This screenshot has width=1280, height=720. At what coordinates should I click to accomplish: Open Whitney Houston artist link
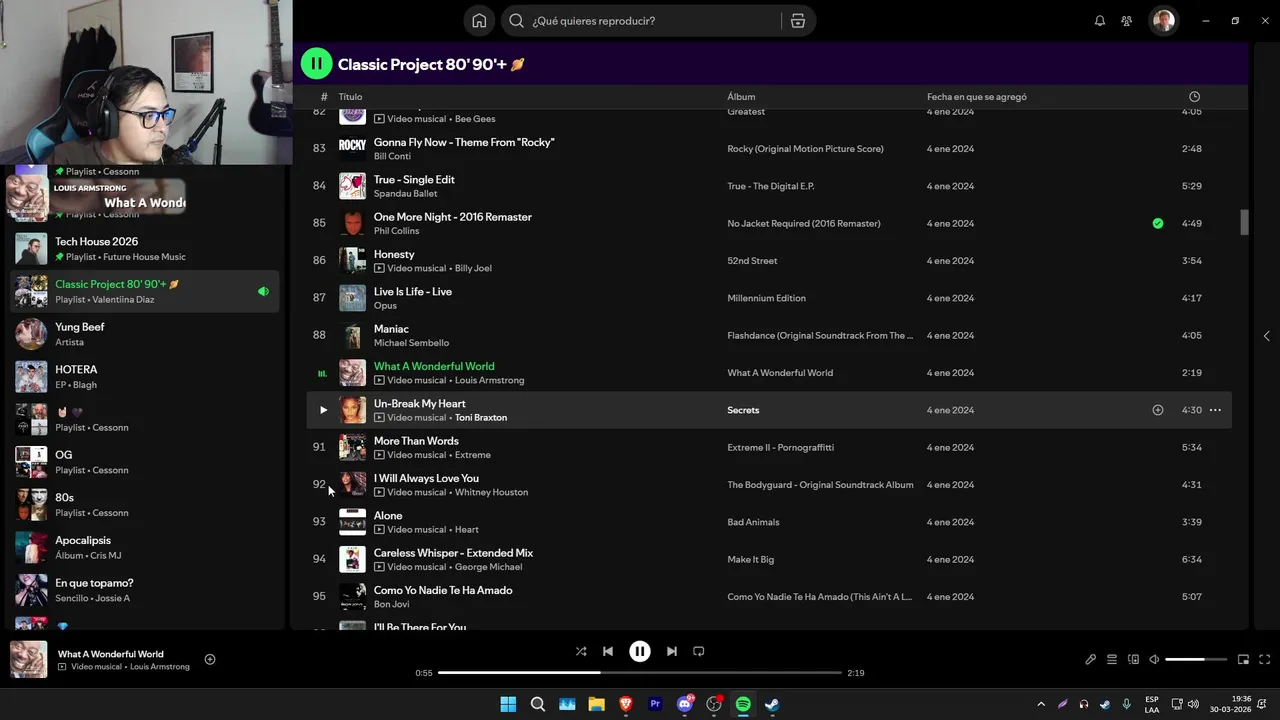click(491, 493)
